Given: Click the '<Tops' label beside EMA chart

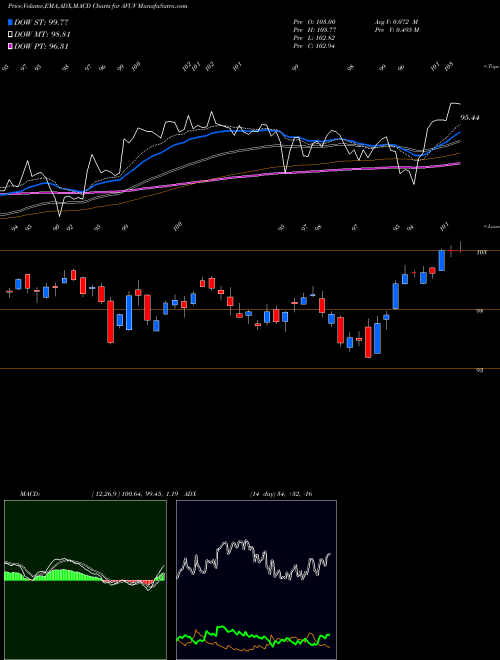Looking at the screenshot, I should click(491, 67).
